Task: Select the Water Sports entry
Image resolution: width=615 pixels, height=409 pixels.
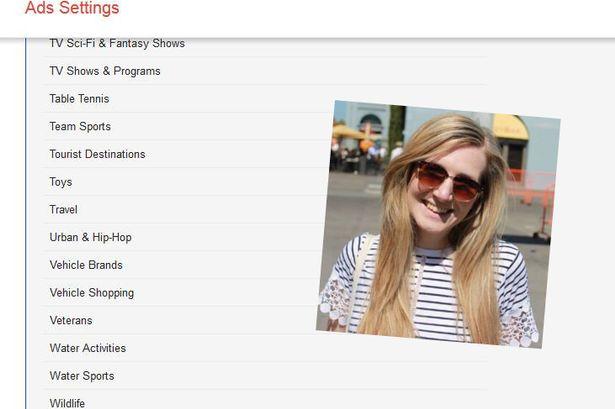Action: coord(266,376)
